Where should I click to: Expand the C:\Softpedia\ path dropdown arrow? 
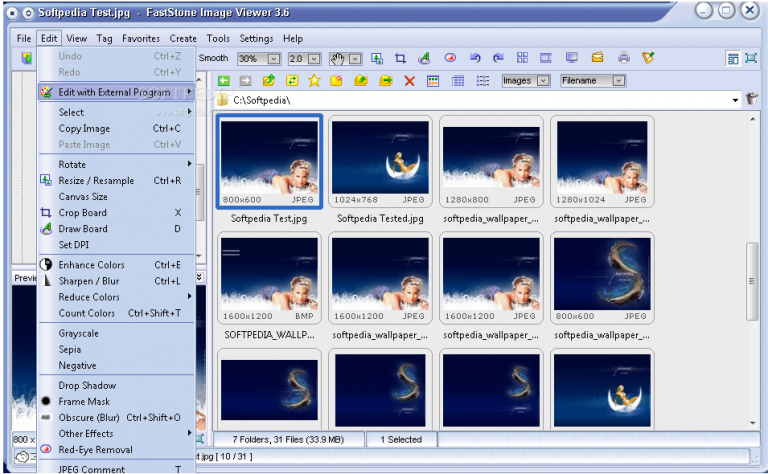tap(736, 101)
